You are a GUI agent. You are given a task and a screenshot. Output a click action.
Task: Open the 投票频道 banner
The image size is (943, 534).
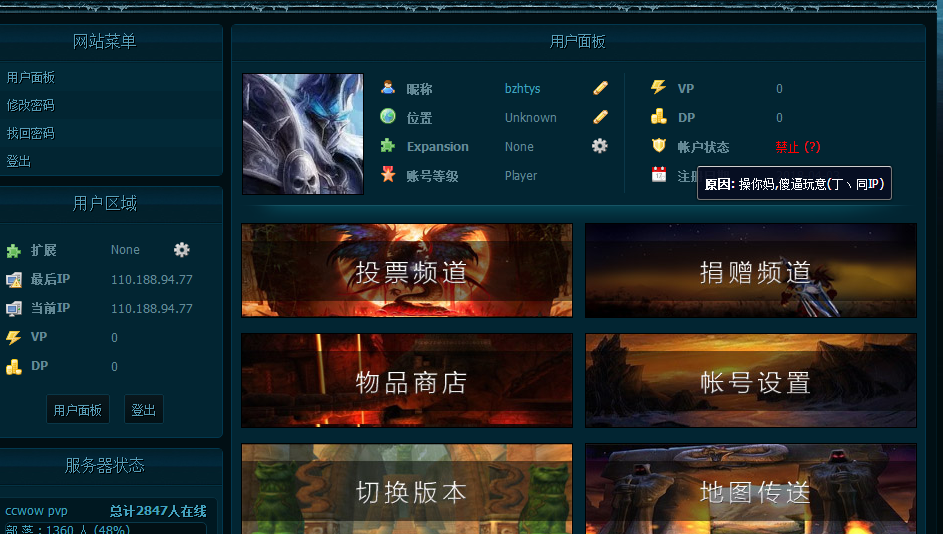407,271
